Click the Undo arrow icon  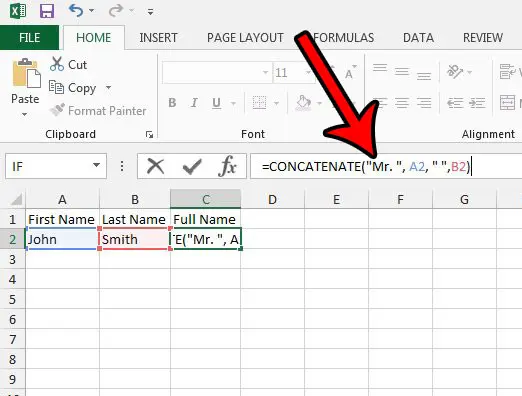(76, 10)
